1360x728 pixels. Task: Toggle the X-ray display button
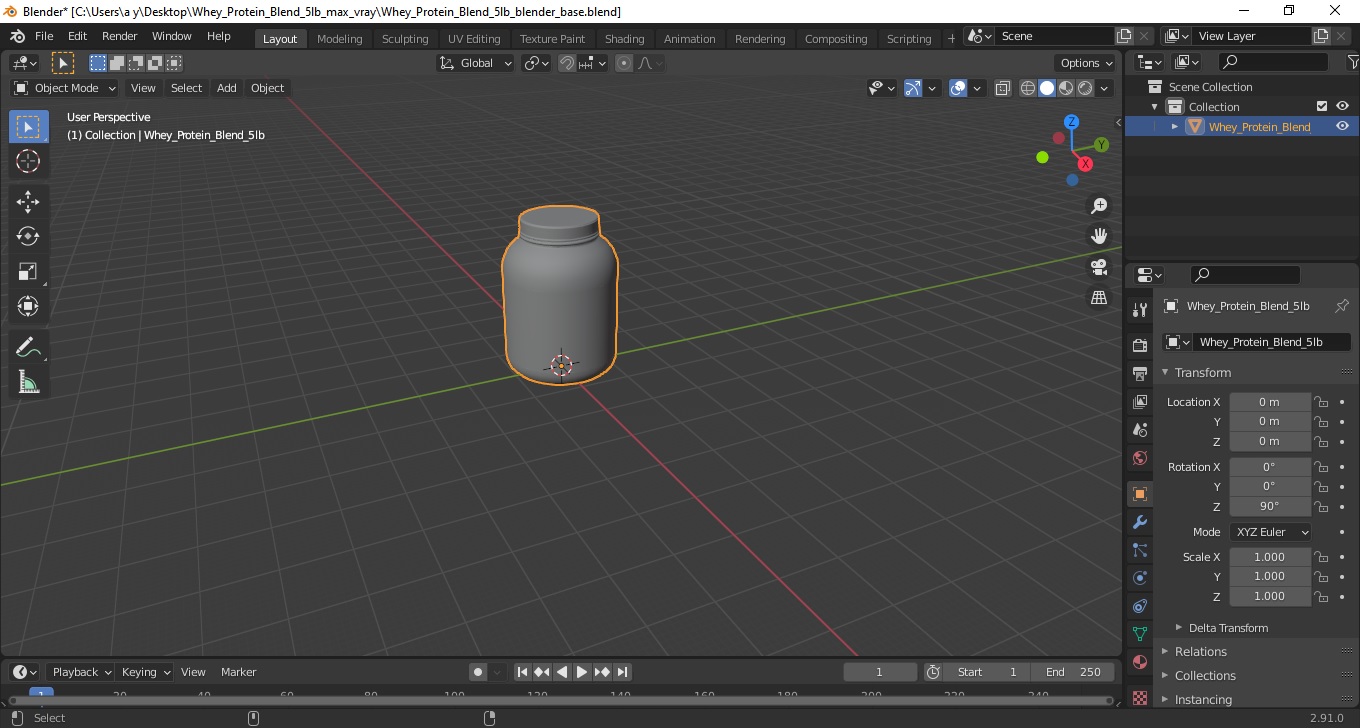(x=1003, y=88)
